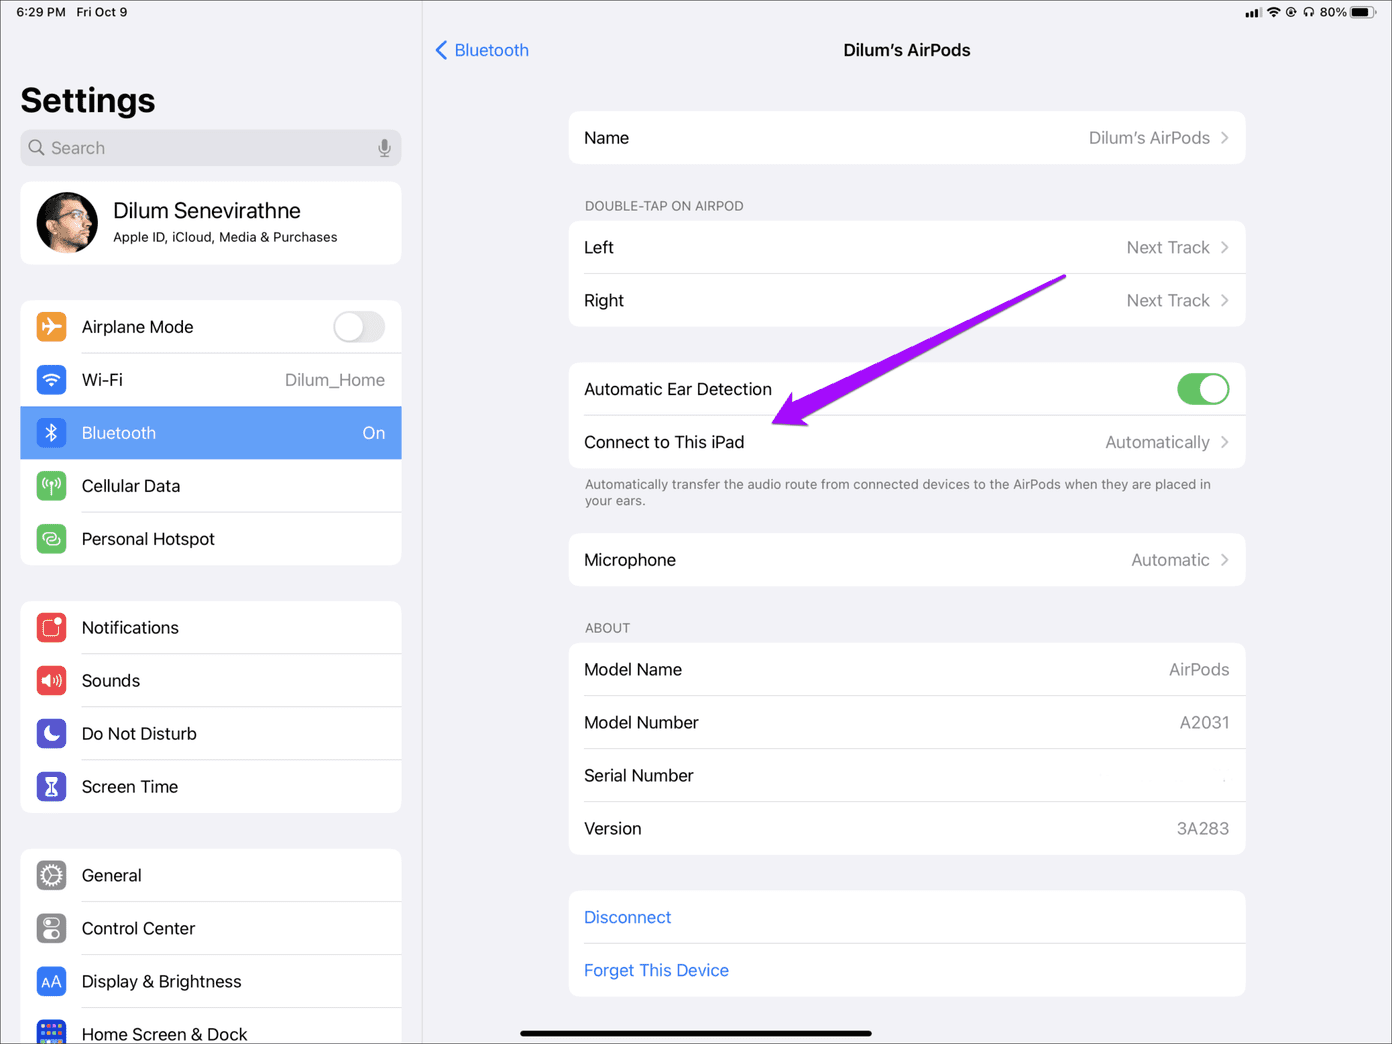This screenshot has height=1044, width=1392.
Task: Tap the Cellular Data antenna icon
Action: coord(51,486)
